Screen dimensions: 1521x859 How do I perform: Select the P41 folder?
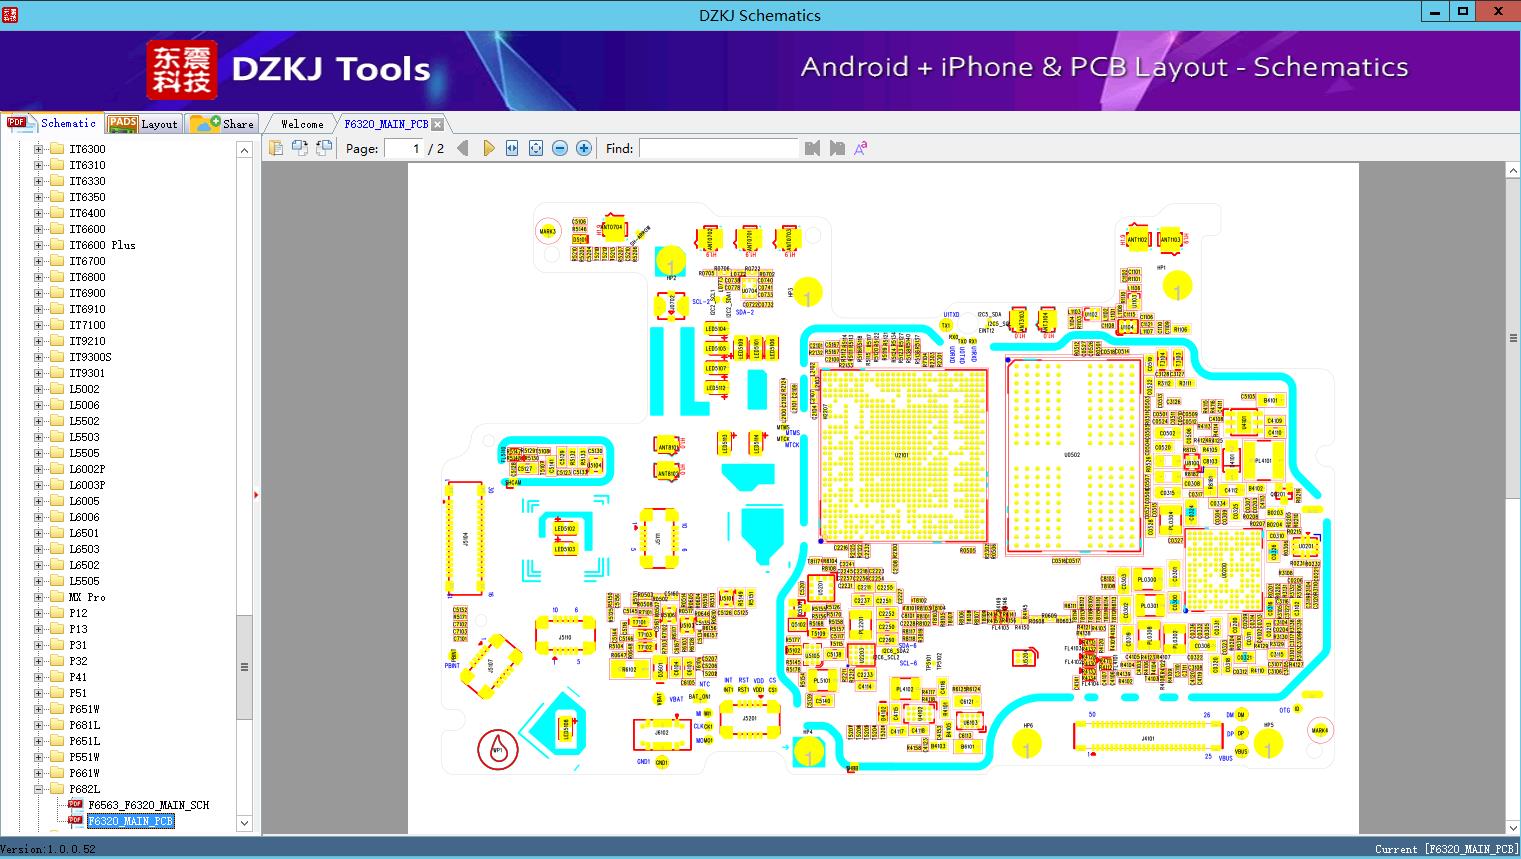(78, 677)
